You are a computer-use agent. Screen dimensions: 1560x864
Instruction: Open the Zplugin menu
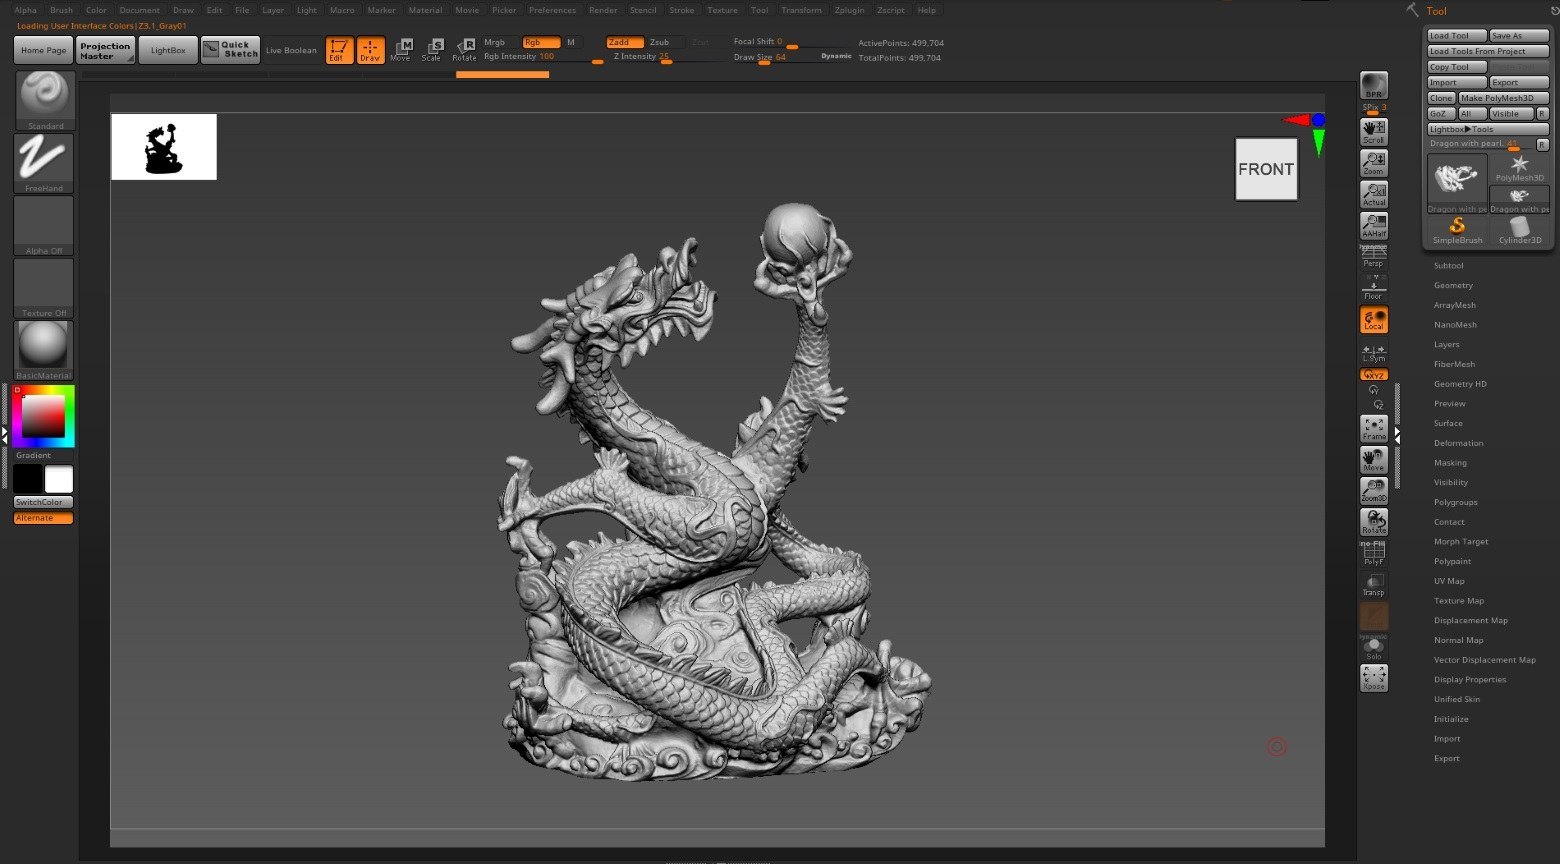[x=849, y=10]
